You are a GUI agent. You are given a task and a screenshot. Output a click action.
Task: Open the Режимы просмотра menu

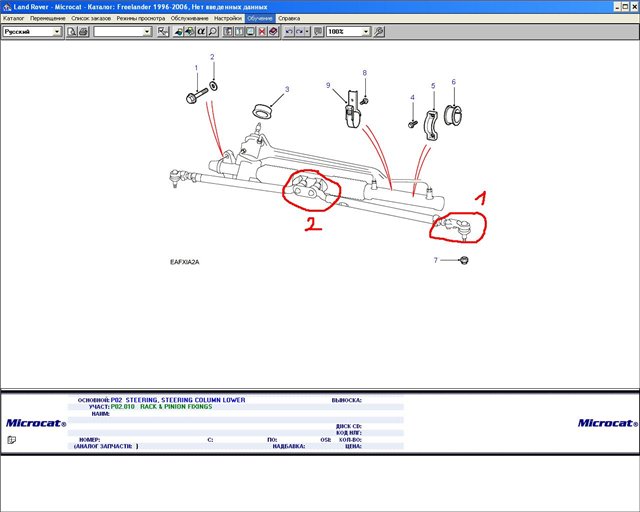[141, 18]
